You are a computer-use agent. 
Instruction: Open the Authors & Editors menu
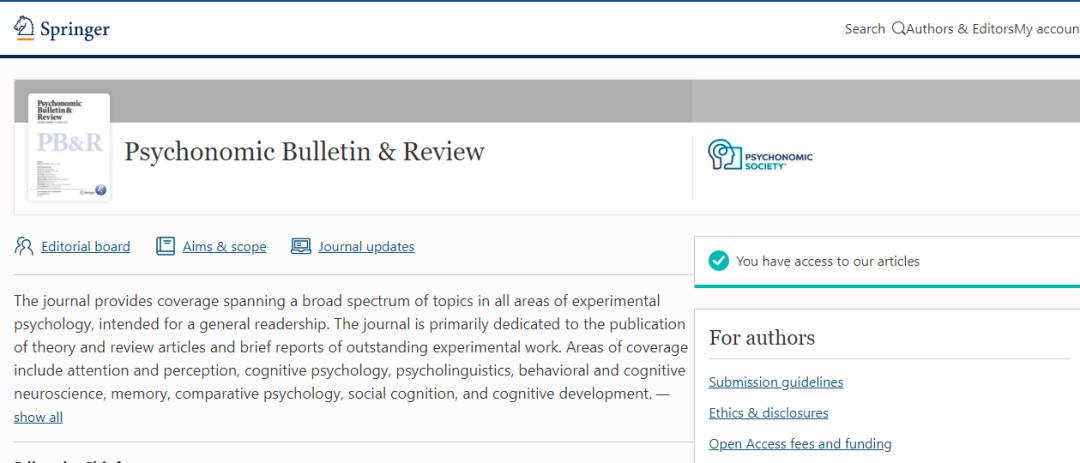point(960,29)
